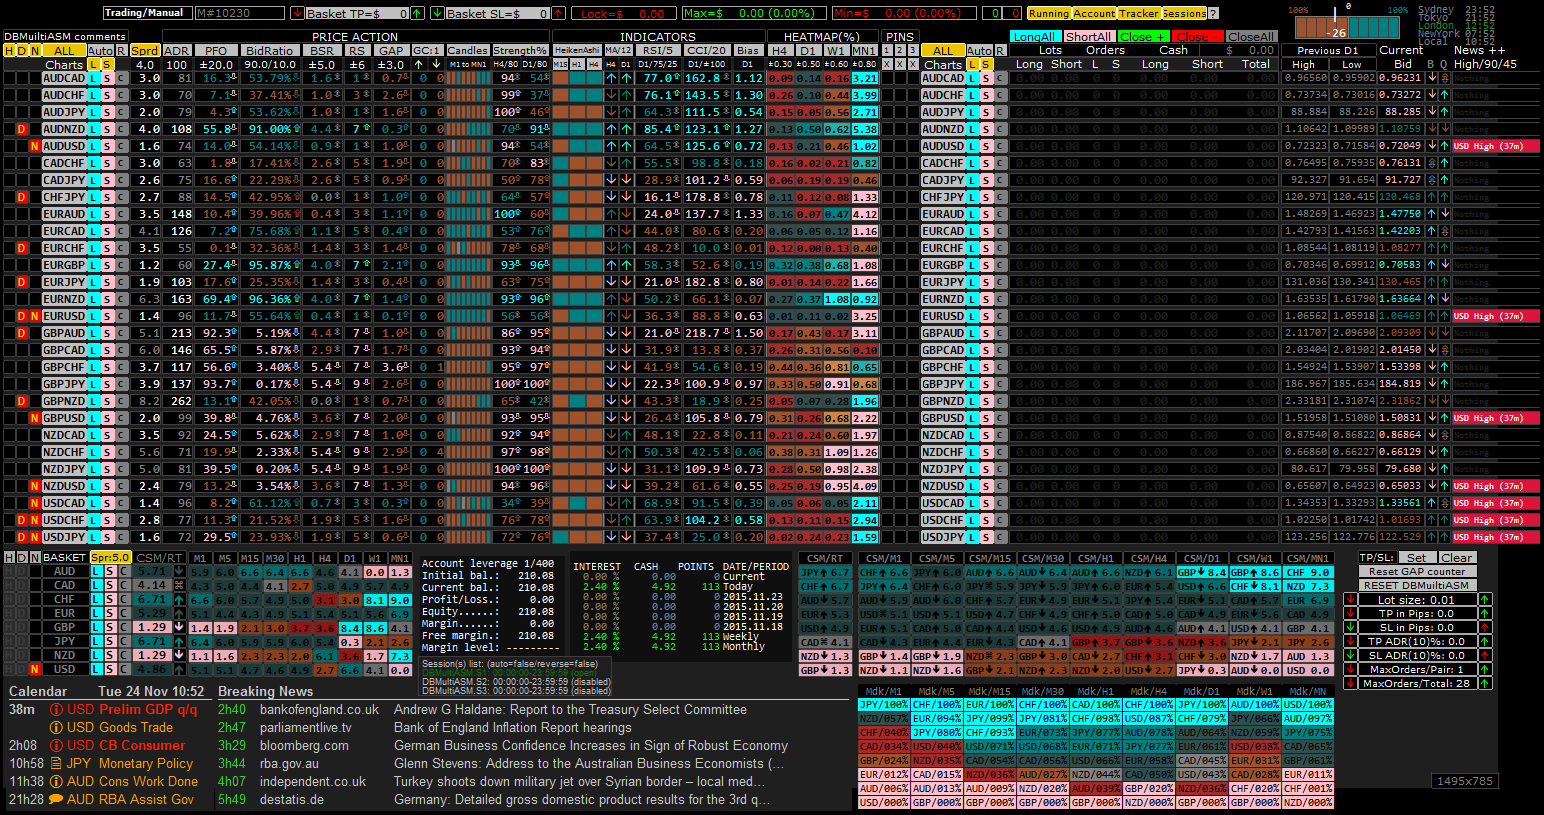Click the green up arrow after Basket TP

(416, 13)
